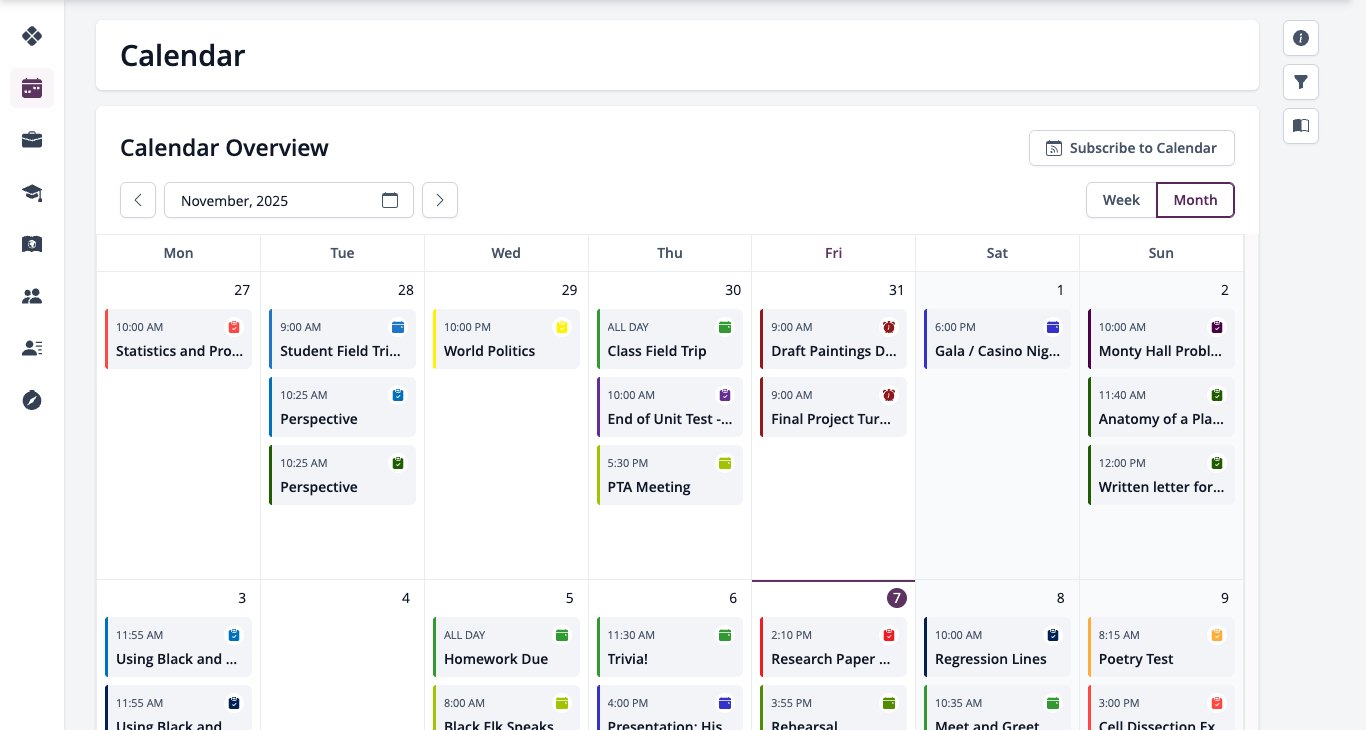Go to previous month with left chevron
The image size is (1366, 730).
coord(138,200)
